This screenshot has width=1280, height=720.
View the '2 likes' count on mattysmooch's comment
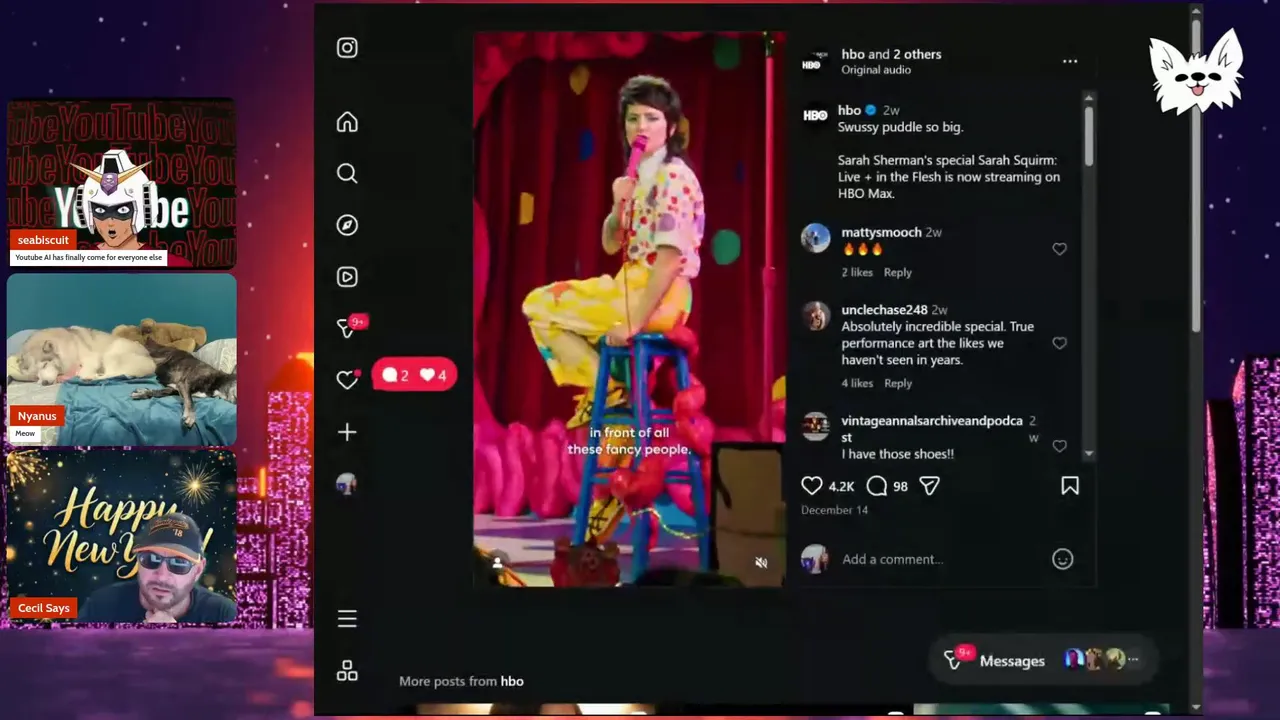tap(857, 272)
